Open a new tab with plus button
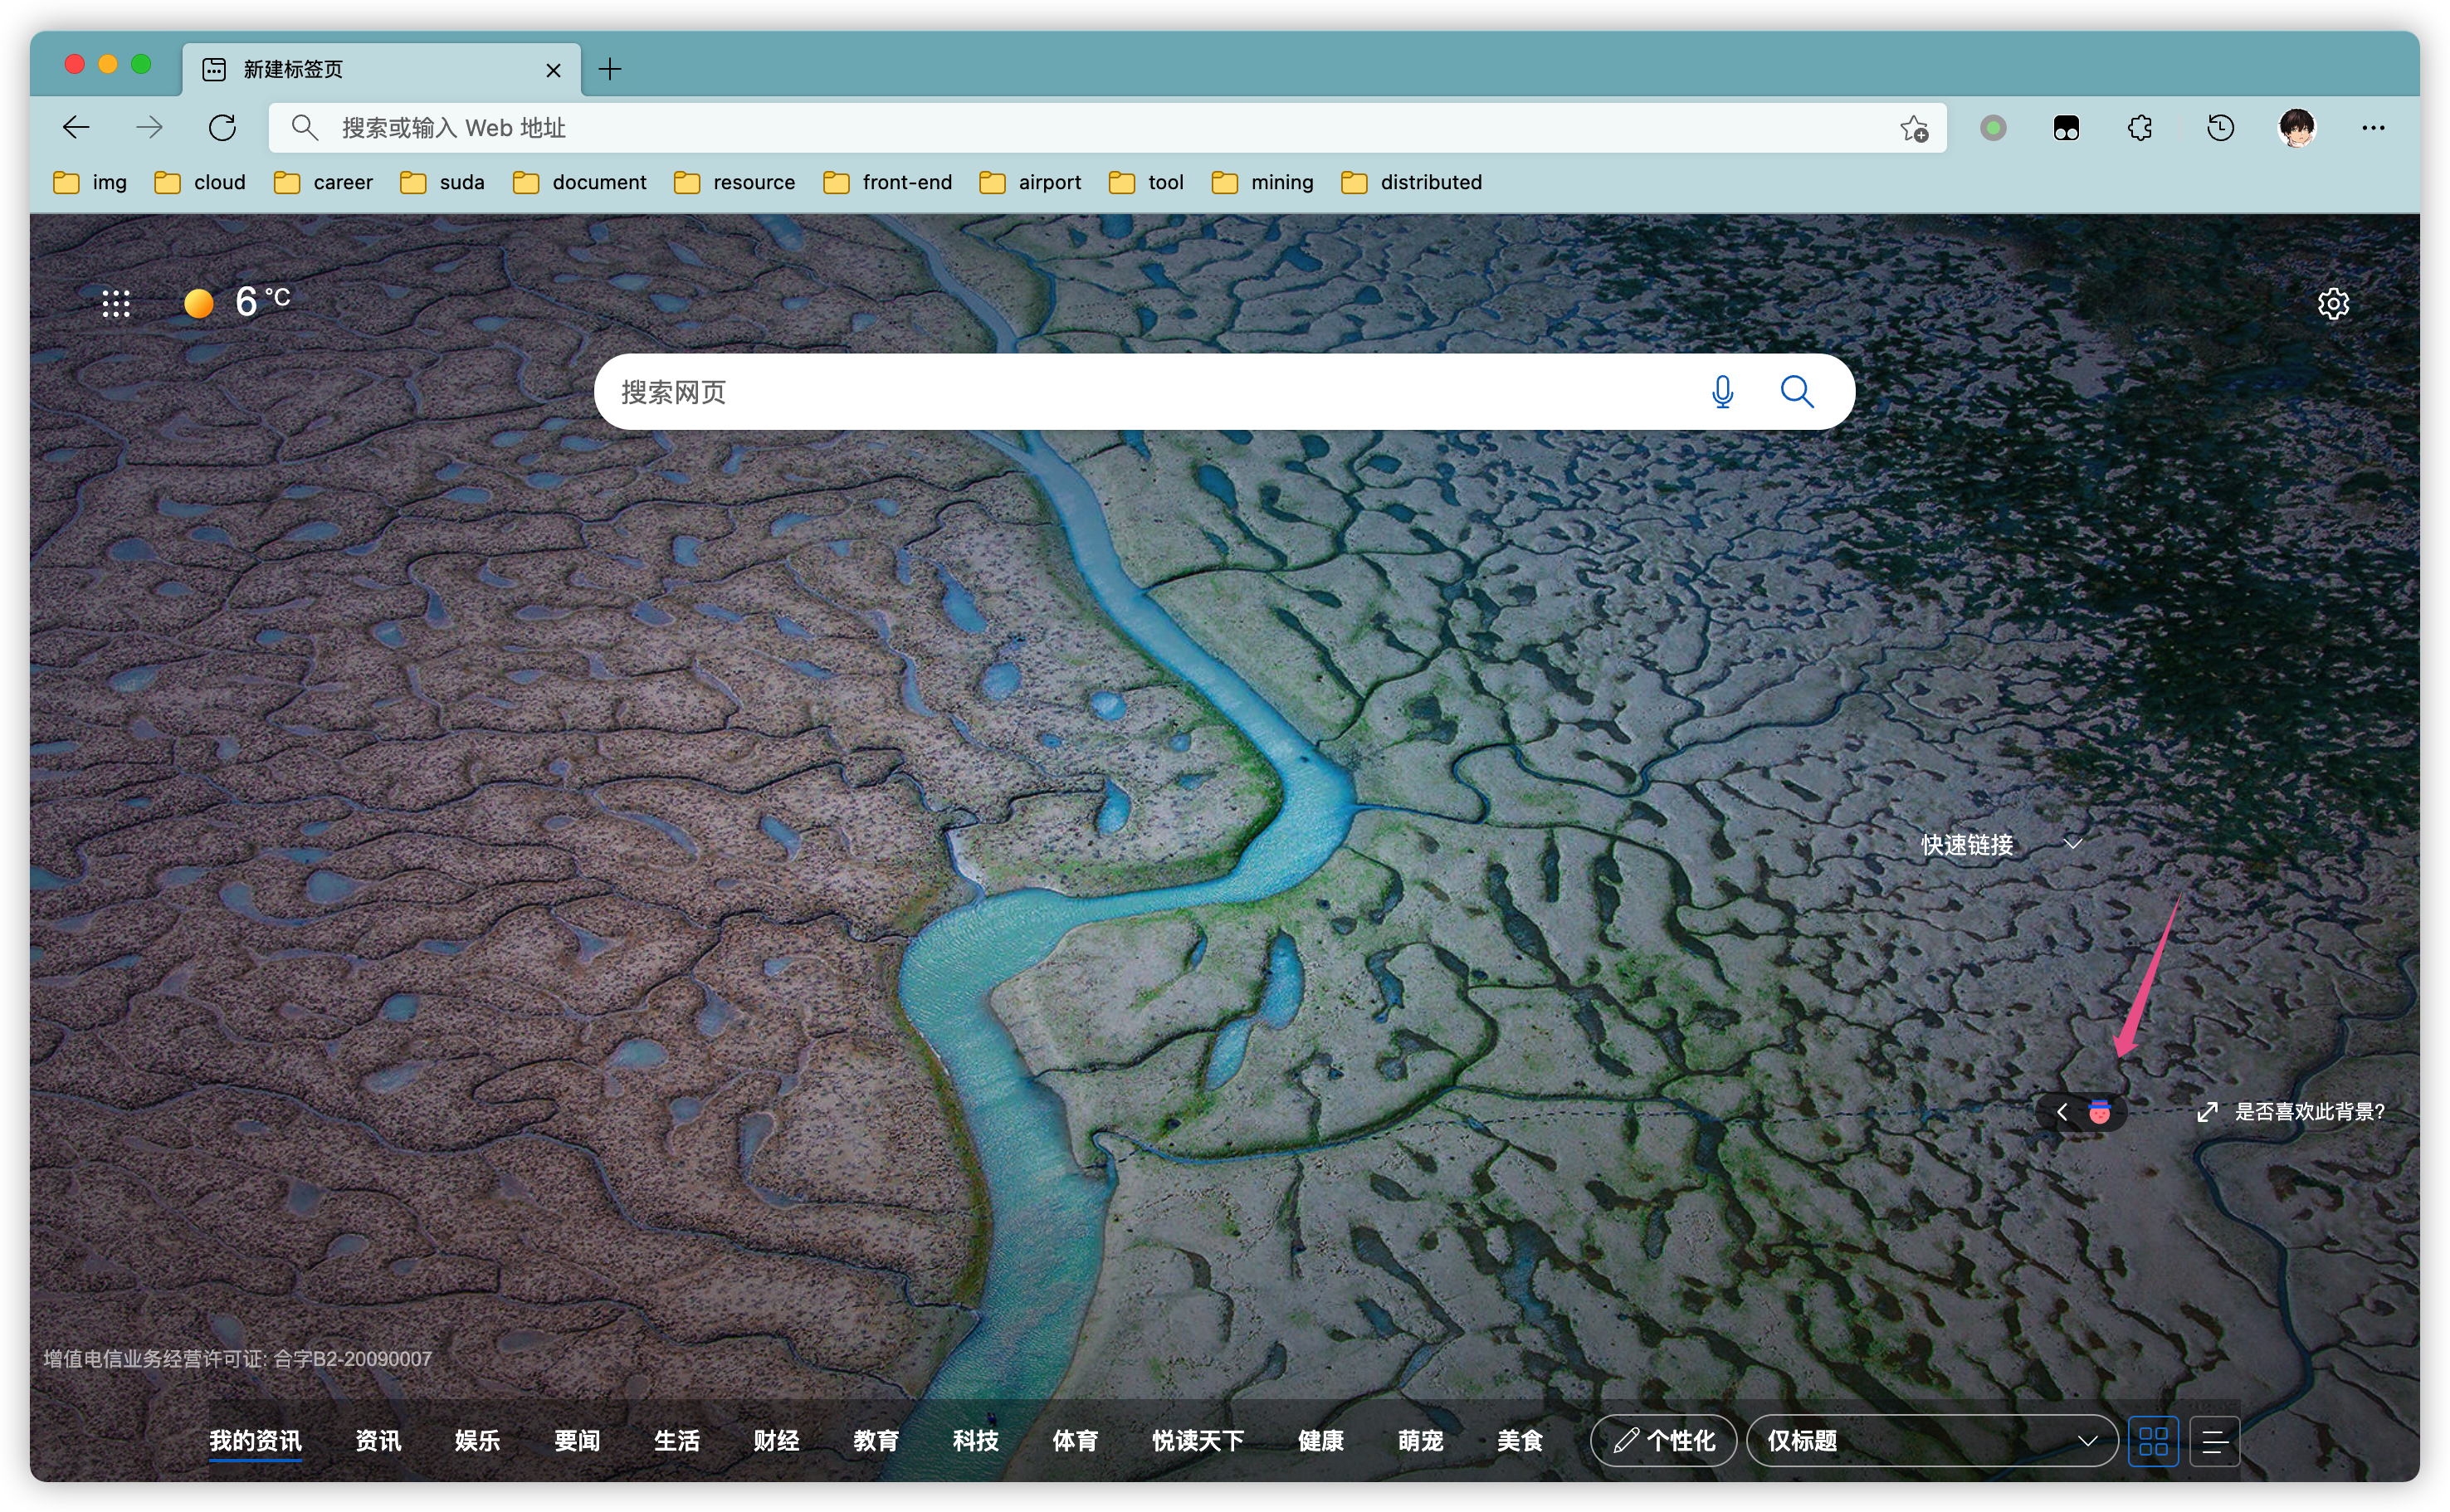The height and width of the screenshot is (1512, 2450). pos(610,69)
